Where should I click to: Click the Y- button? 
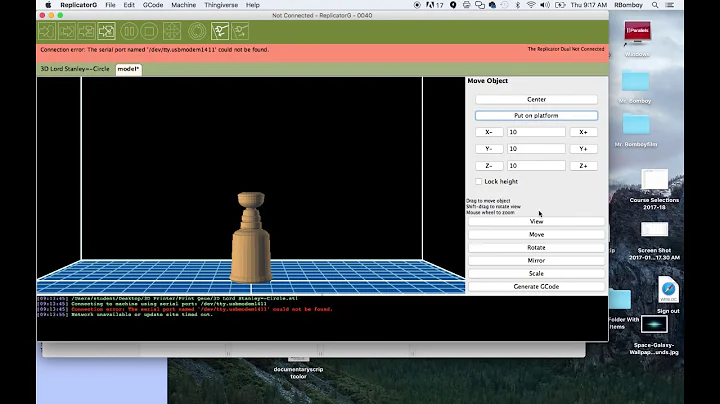[489, 149]
